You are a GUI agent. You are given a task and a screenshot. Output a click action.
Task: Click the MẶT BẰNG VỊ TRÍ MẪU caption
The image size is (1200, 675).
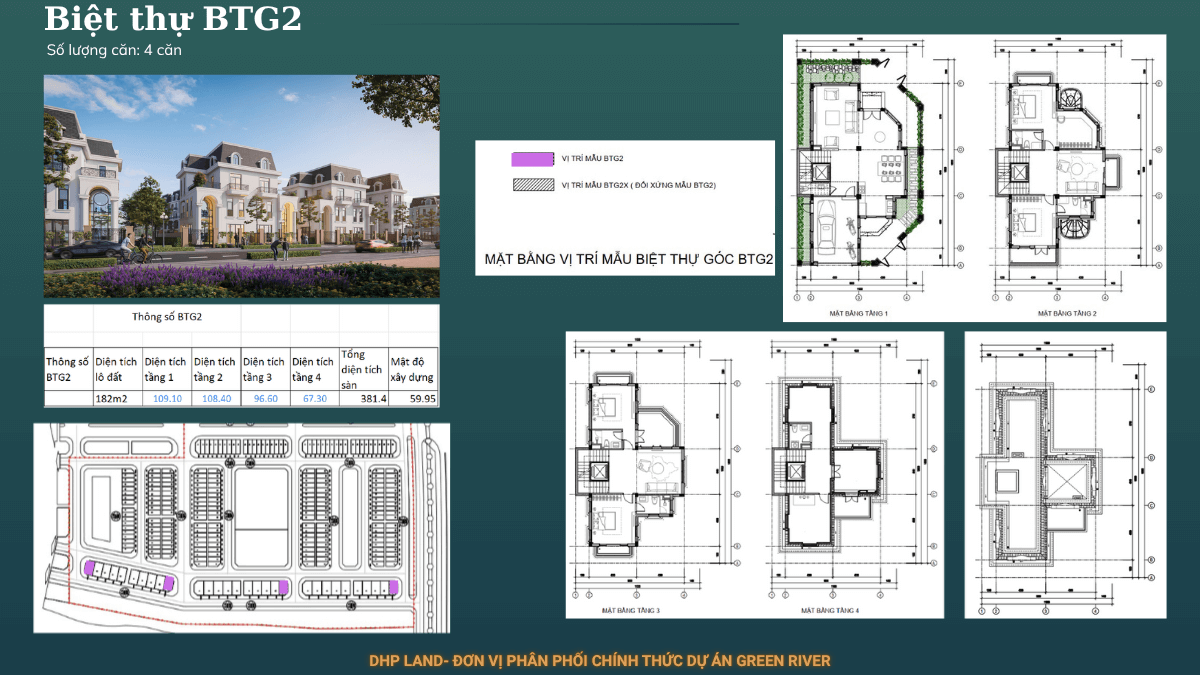pyautogui.click(x=629, y=260)
